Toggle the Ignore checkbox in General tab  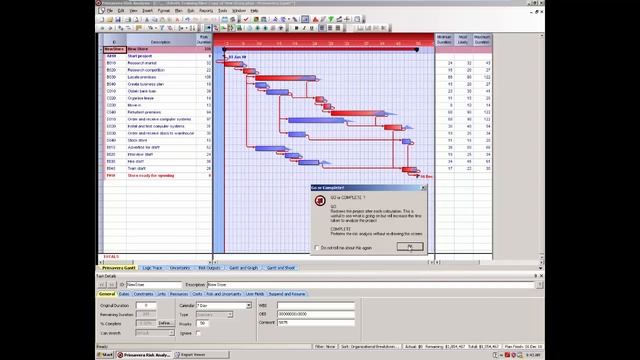[x=198, y=333]
